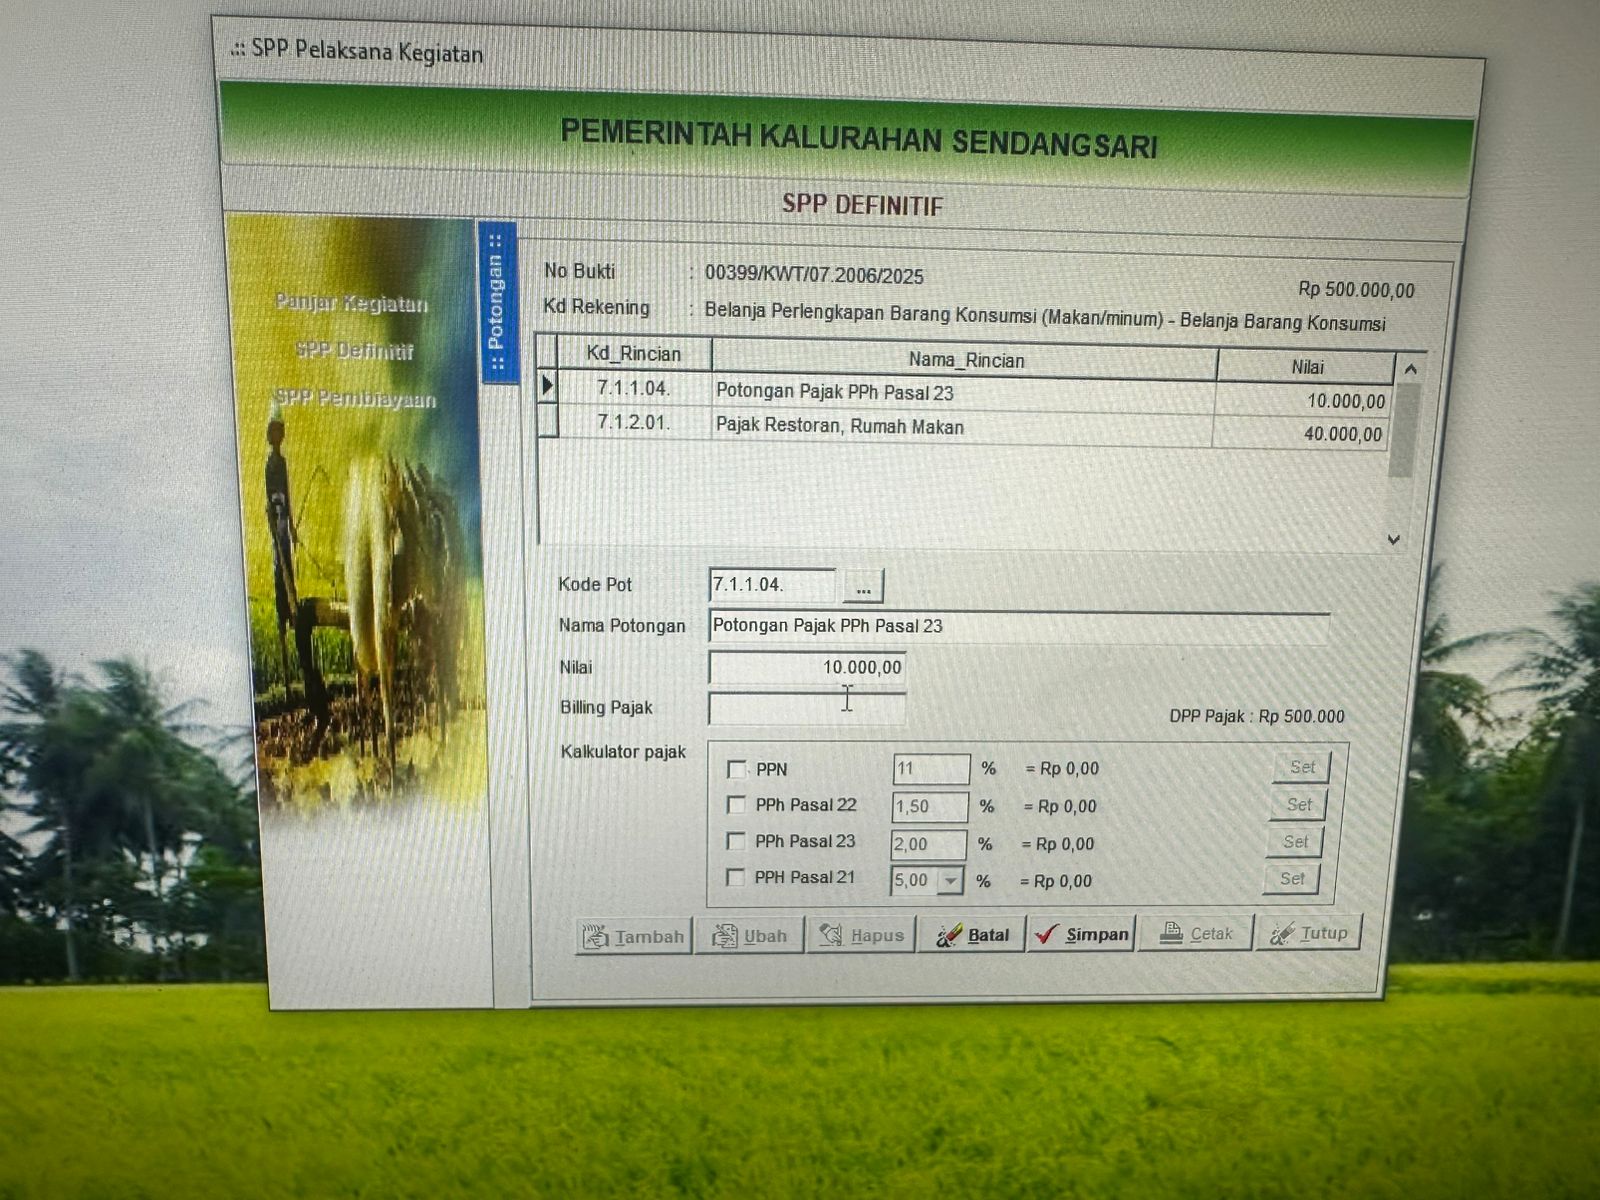The image size is (1600, 1200).
Task: Click the Kd_Rincian column header
Action: pyautogui.click(x=634, y=354)
